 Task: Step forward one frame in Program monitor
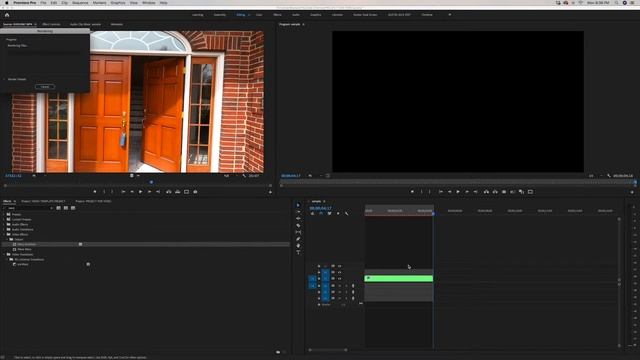[467, 192]
